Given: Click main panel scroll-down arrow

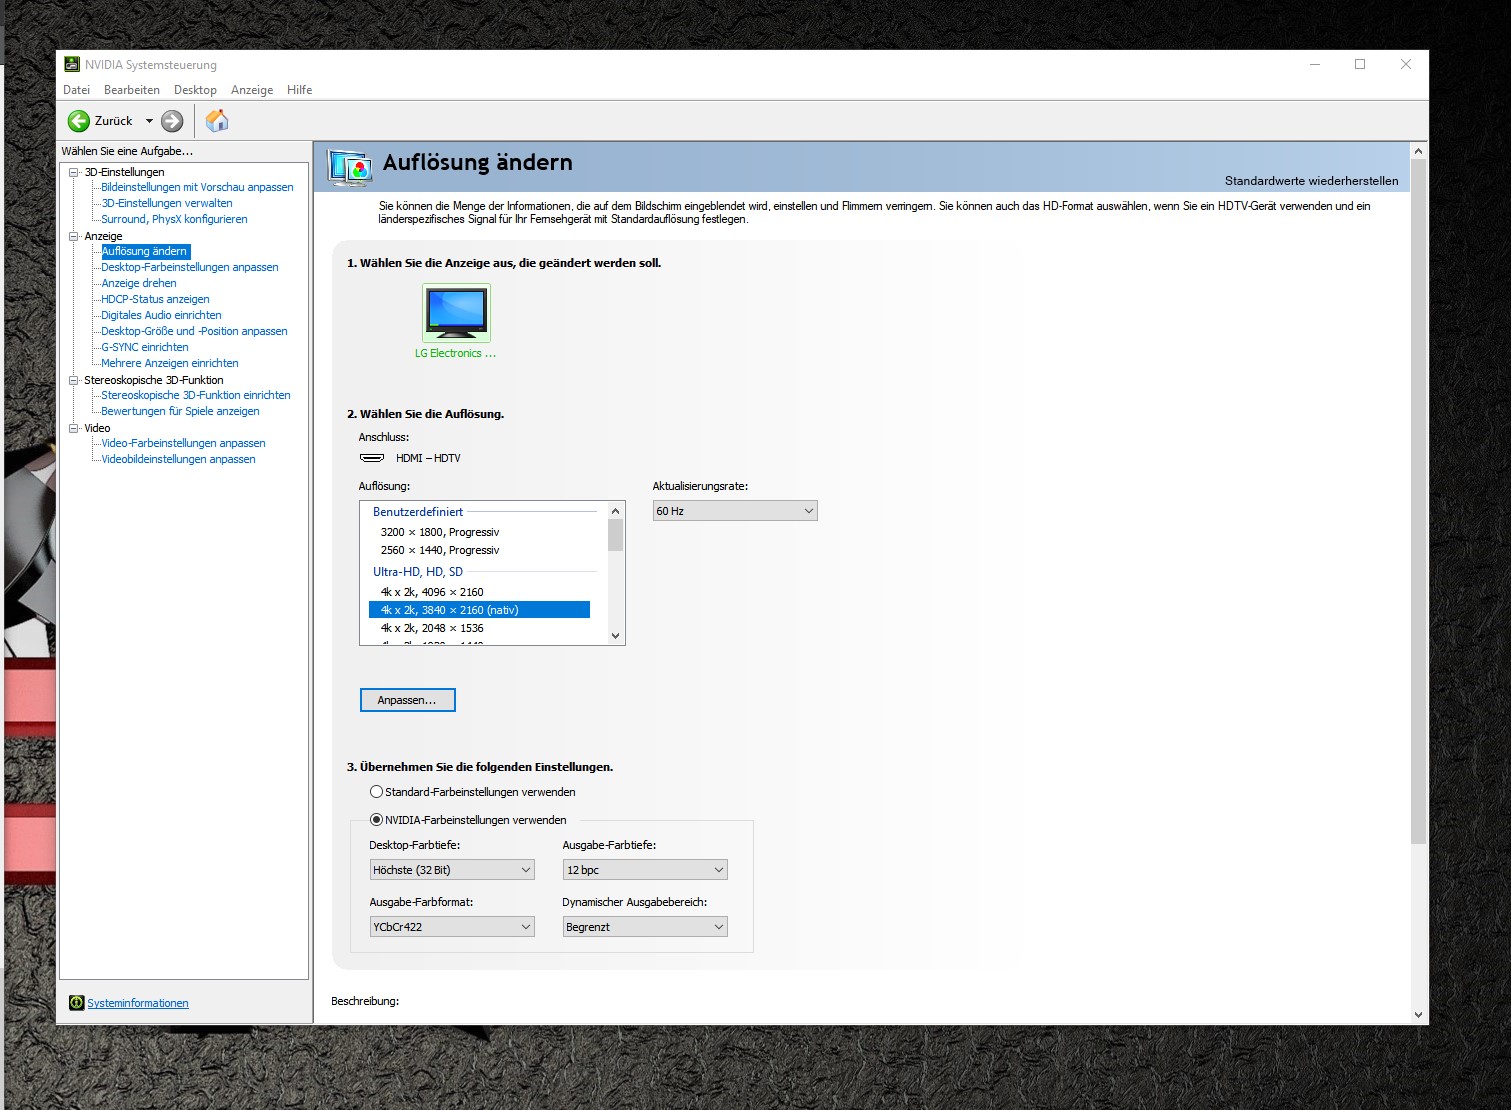Looking at the screenshot, I should (1418, 1014).
